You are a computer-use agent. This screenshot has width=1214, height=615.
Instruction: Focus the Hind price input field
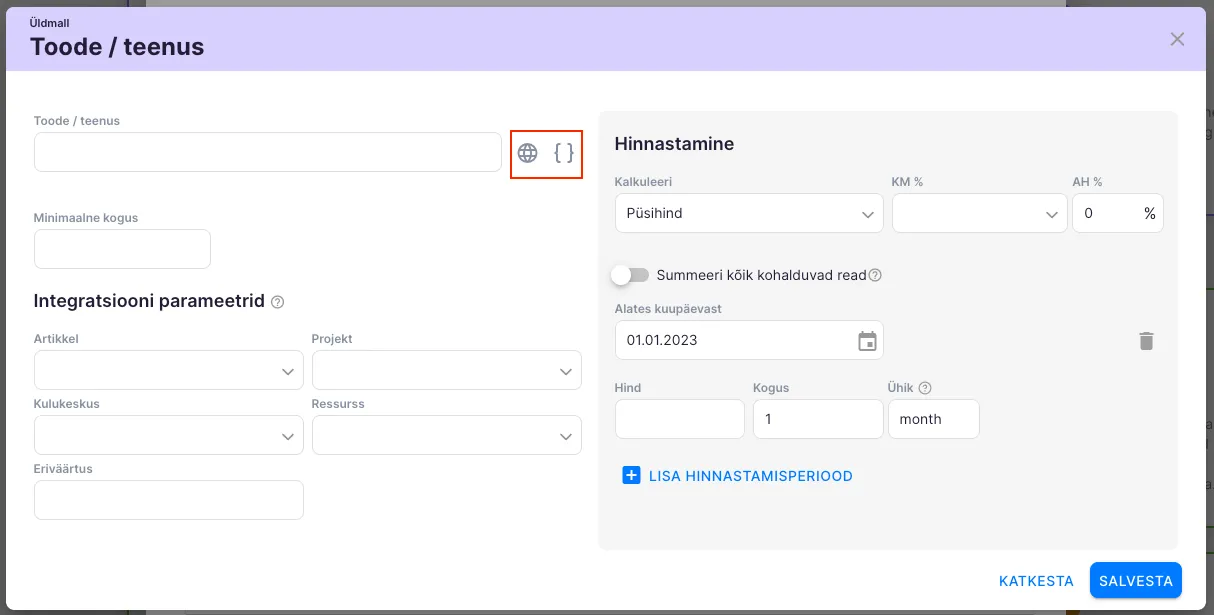[679, 420]
